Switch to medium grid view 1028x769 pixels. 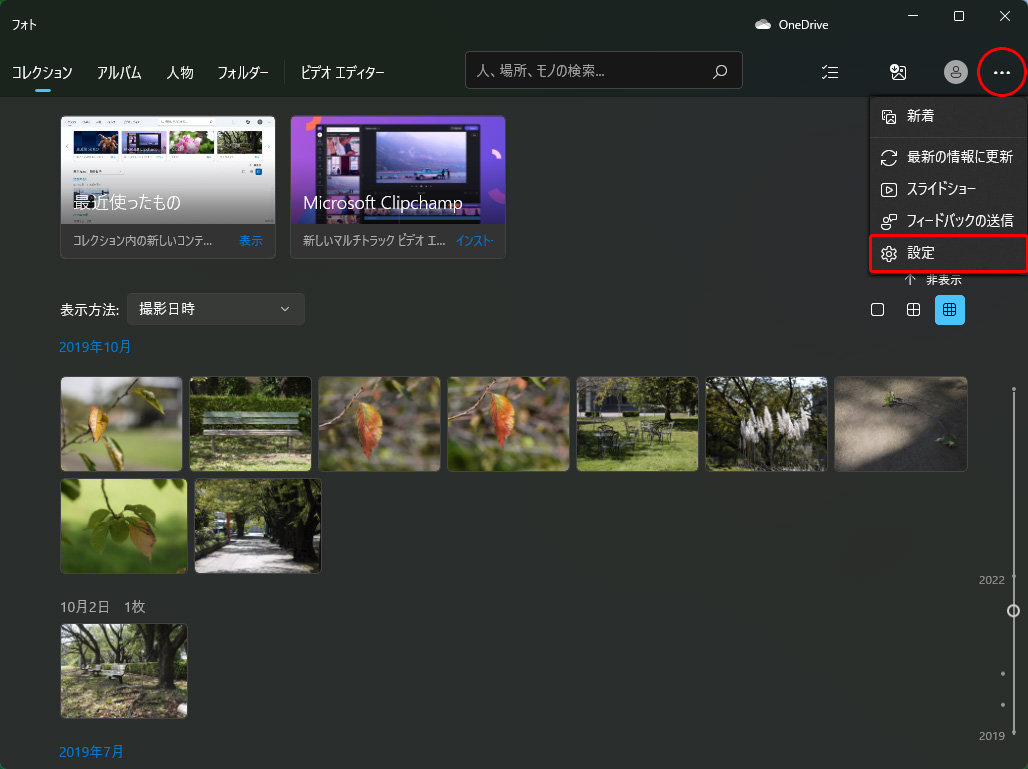[913, 310]
